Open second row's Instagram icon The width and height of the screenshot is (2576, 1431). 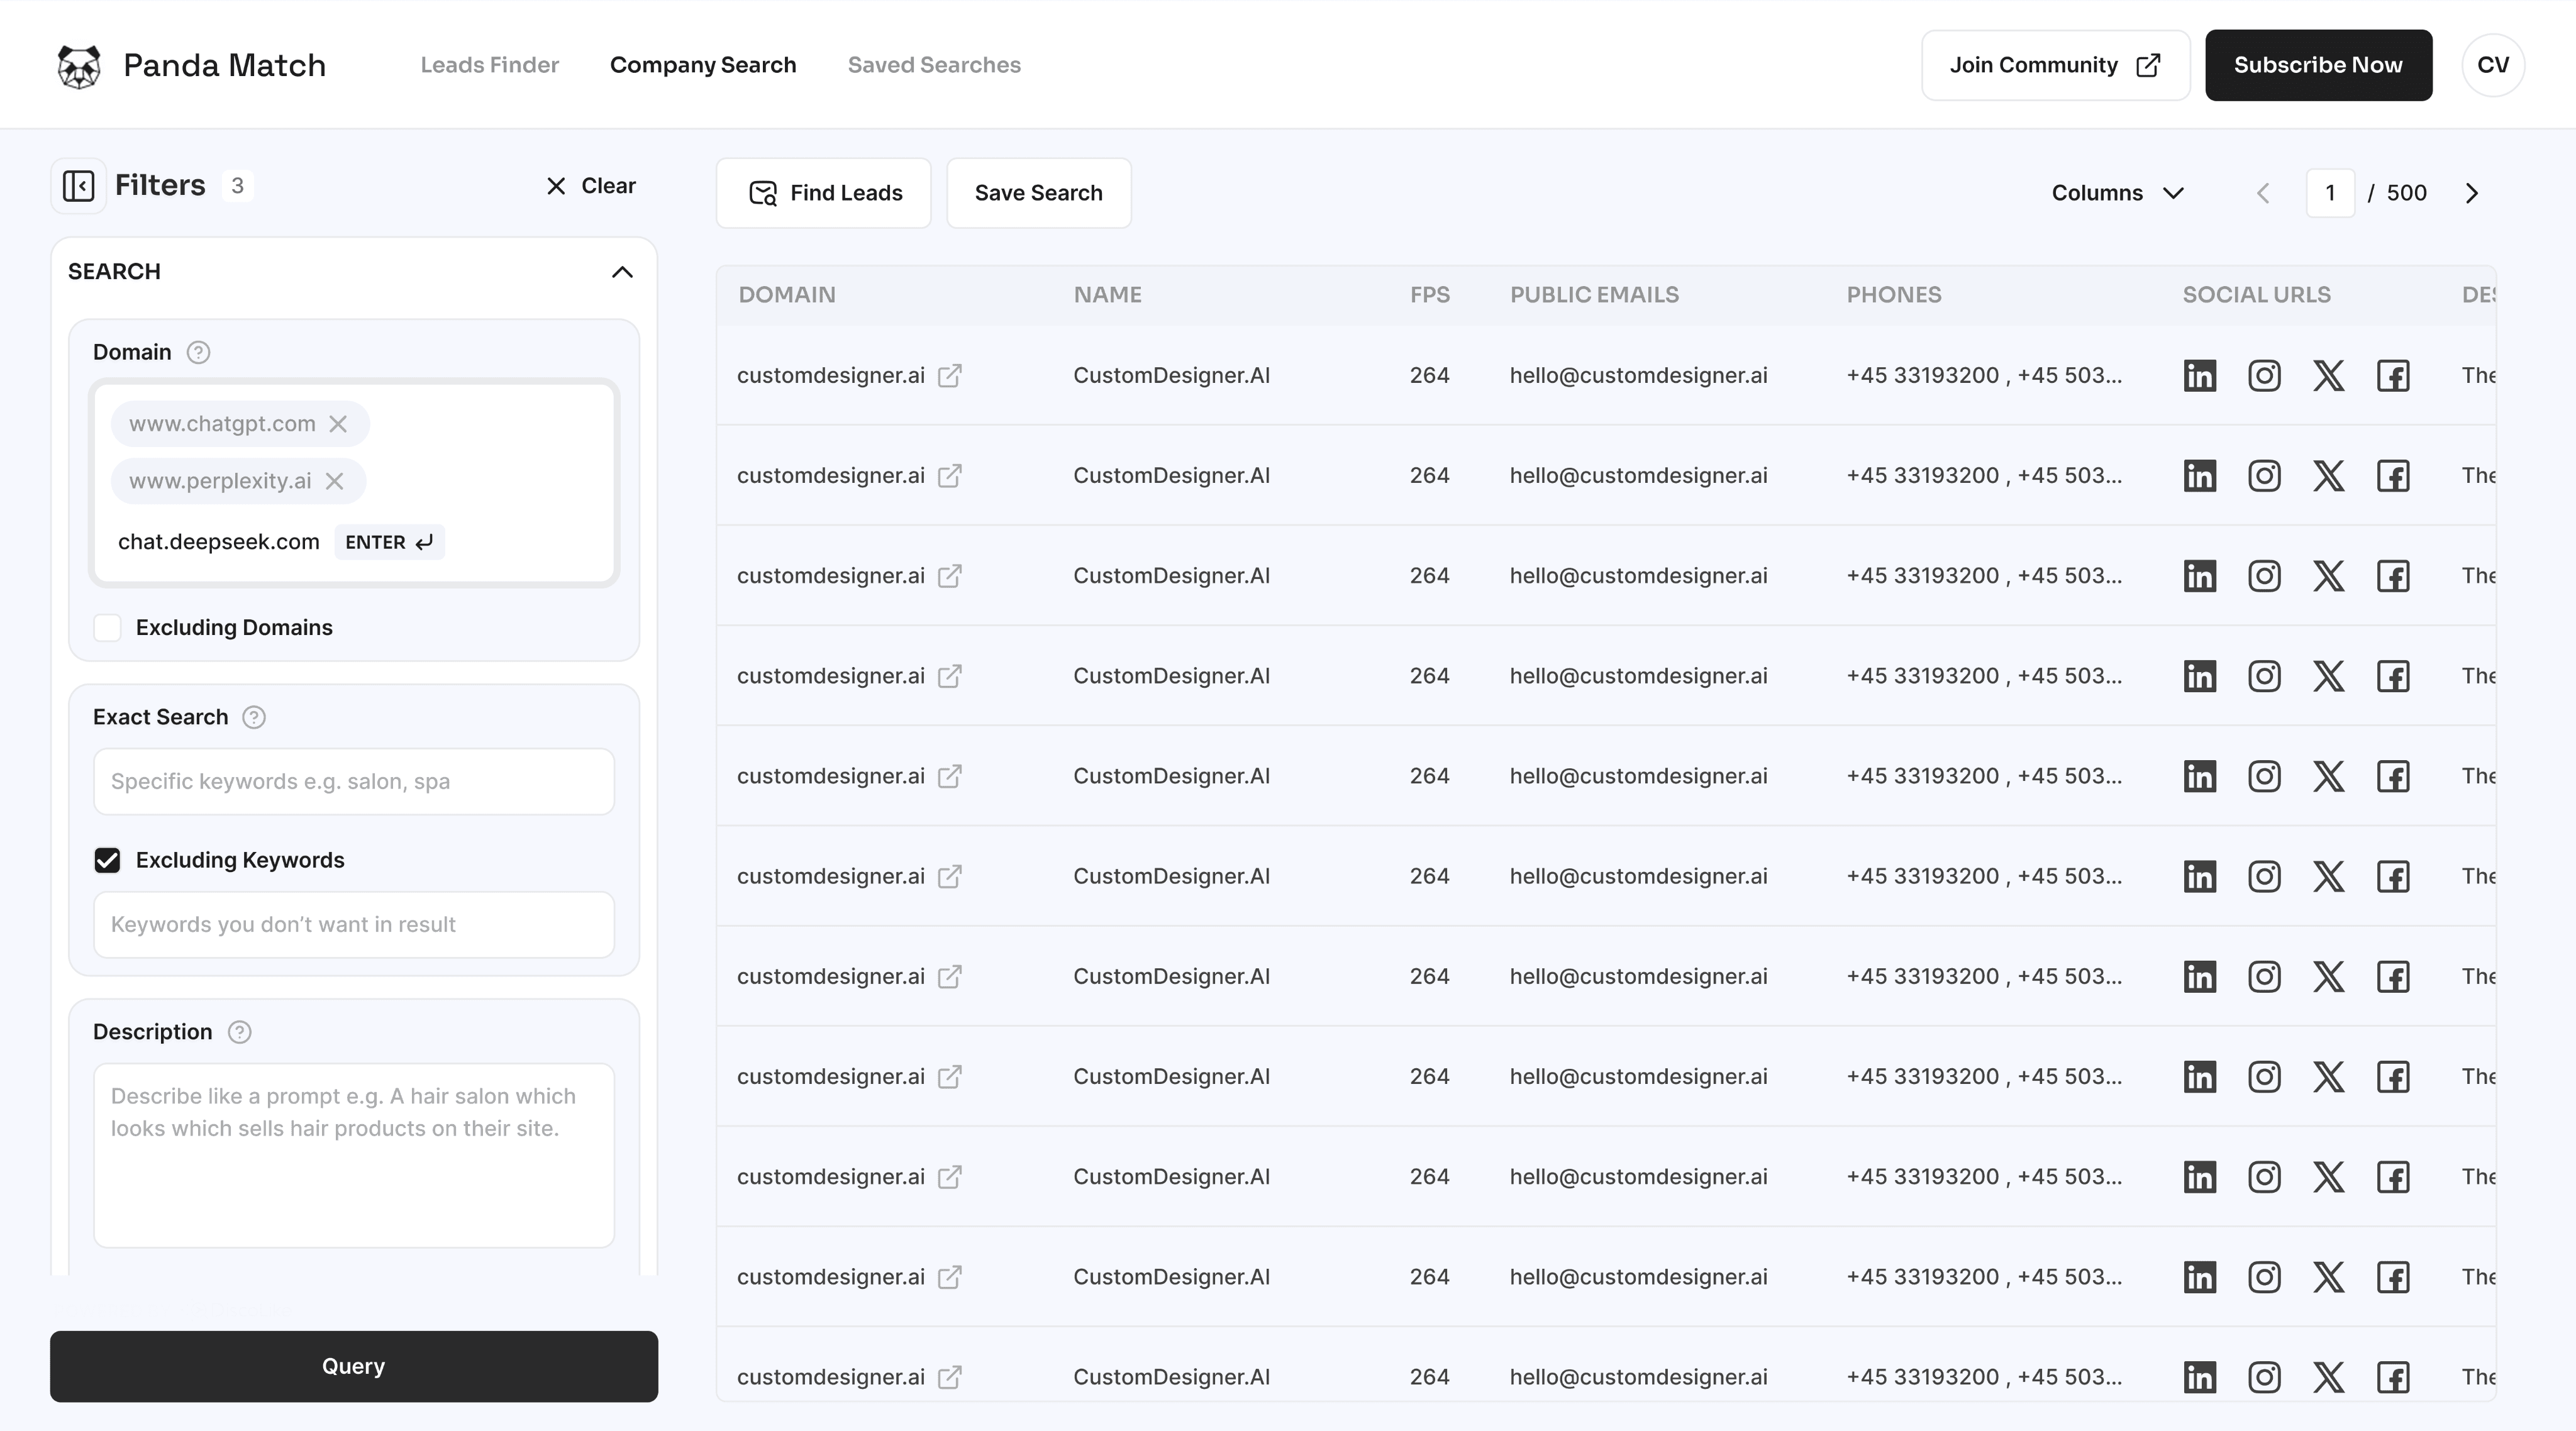point(2264,476)
